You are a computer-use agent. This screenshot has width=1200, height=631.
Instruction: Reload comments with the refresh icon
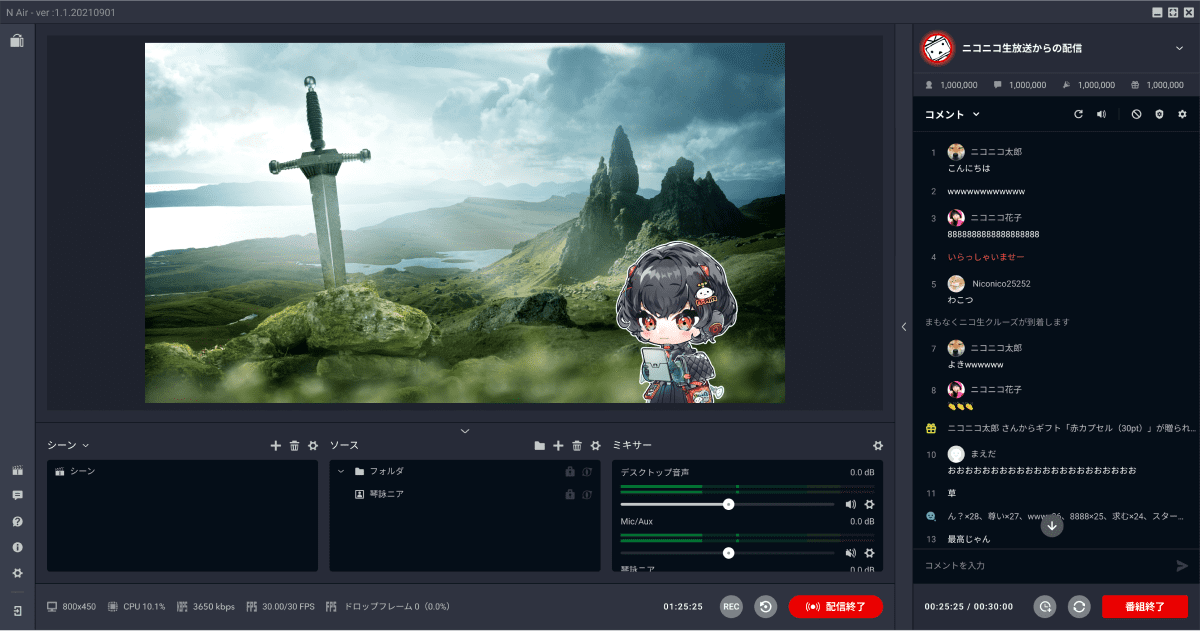coord(1078,114)
